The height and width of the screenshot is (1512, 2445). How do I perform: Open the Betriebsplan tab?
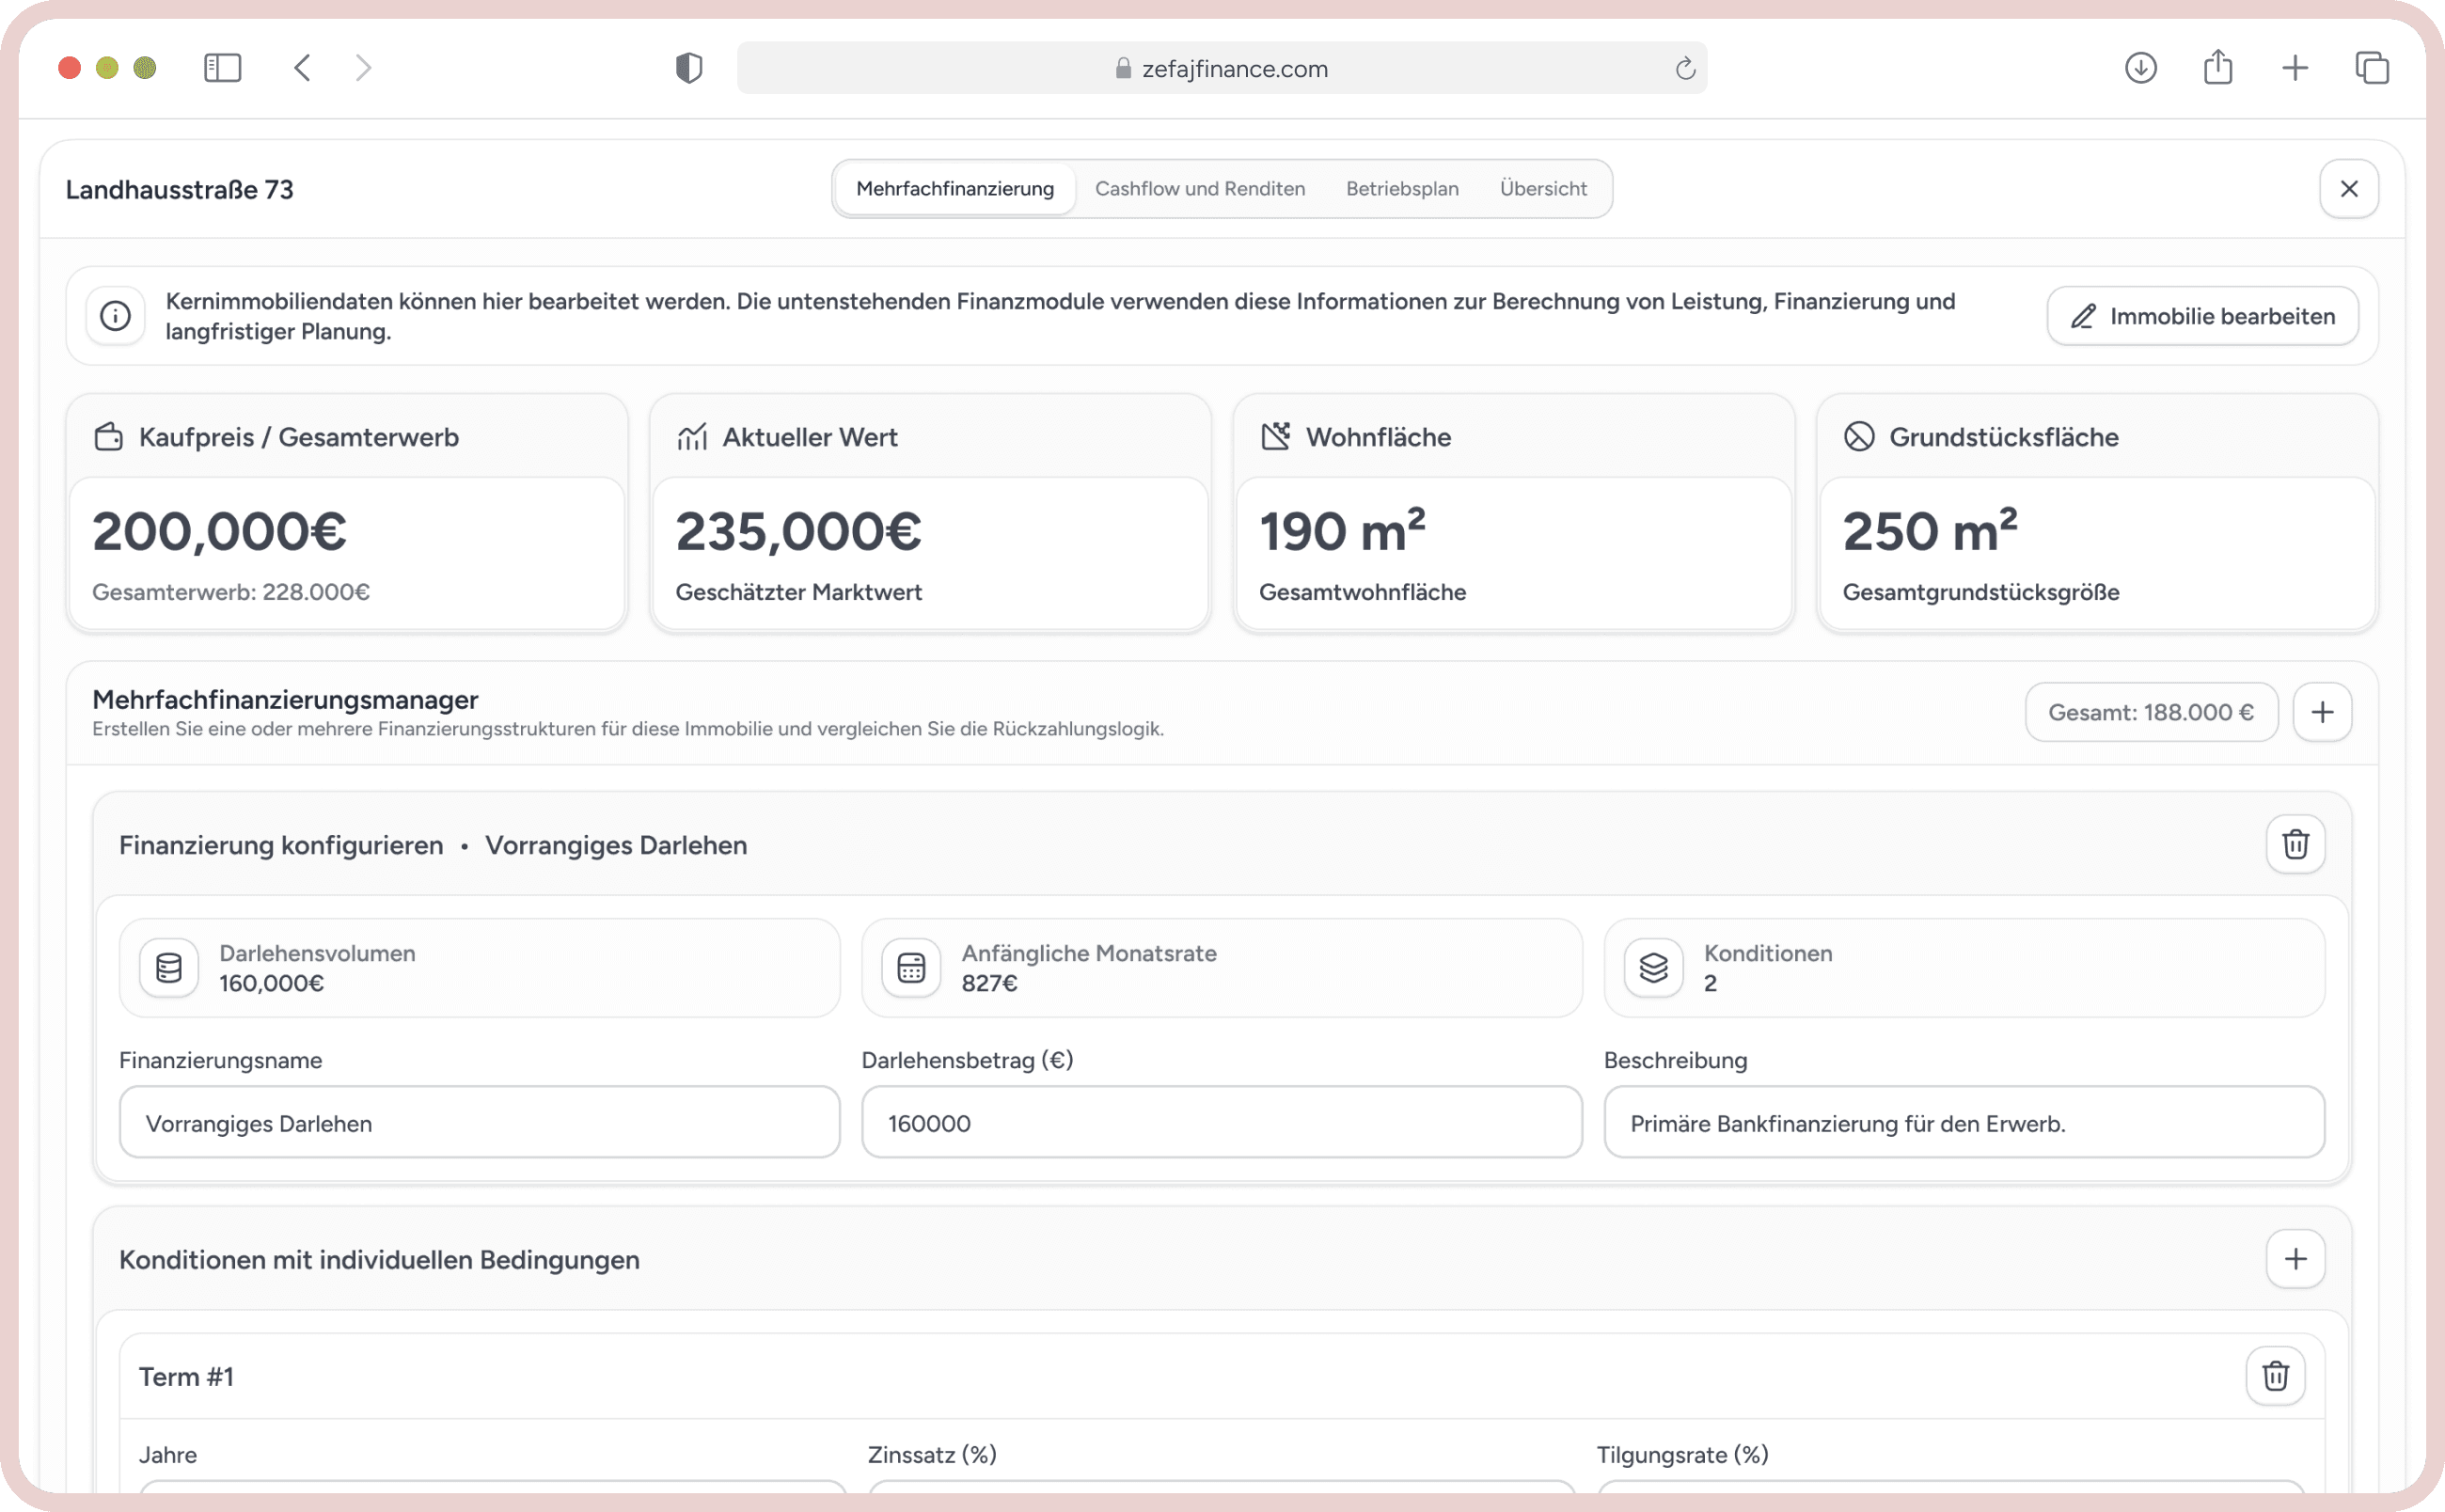pyautogui.click(x=1402, y=188)
